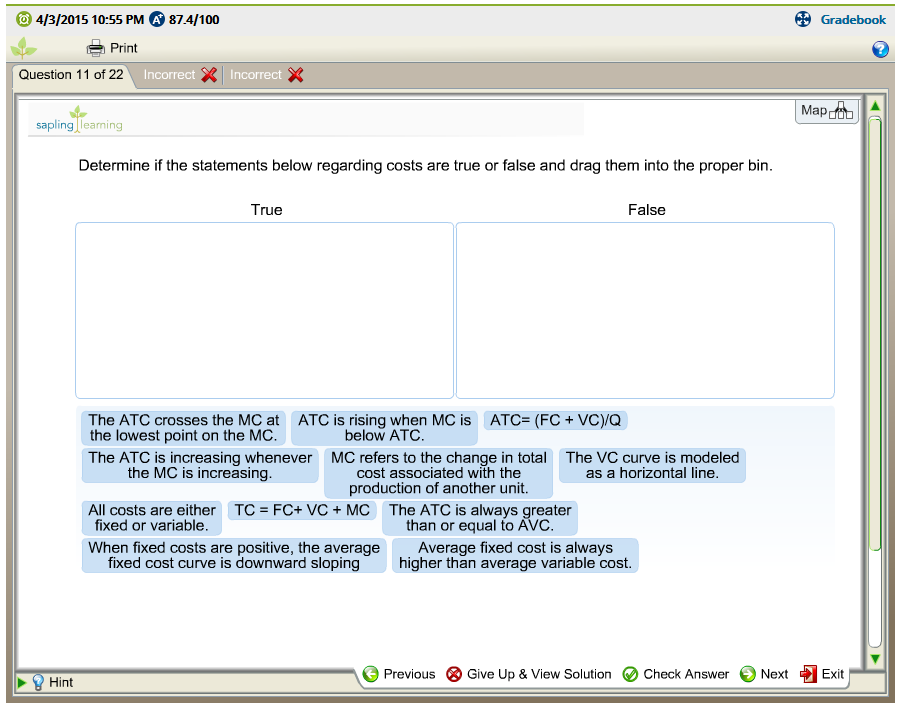Click the Give Up & View Solution button

pos(529,674)
